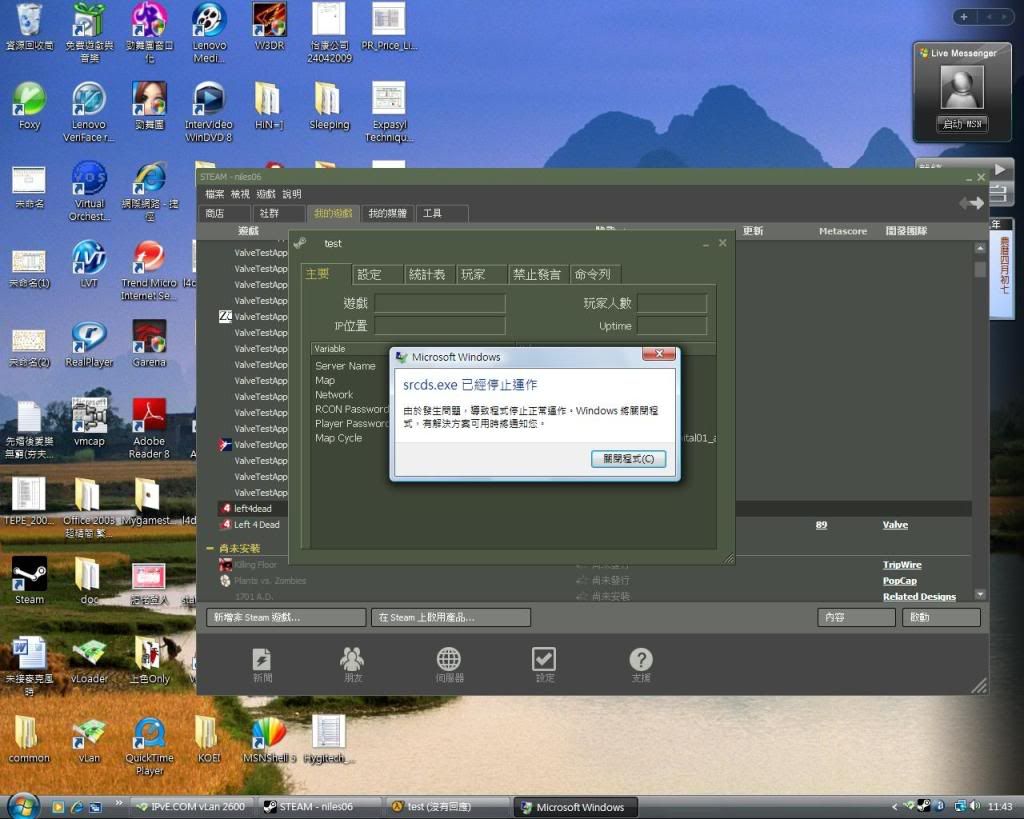Select the 商店 tab in Steam
This screenshot has width=1024, height=819.
[x=215, y=213]
